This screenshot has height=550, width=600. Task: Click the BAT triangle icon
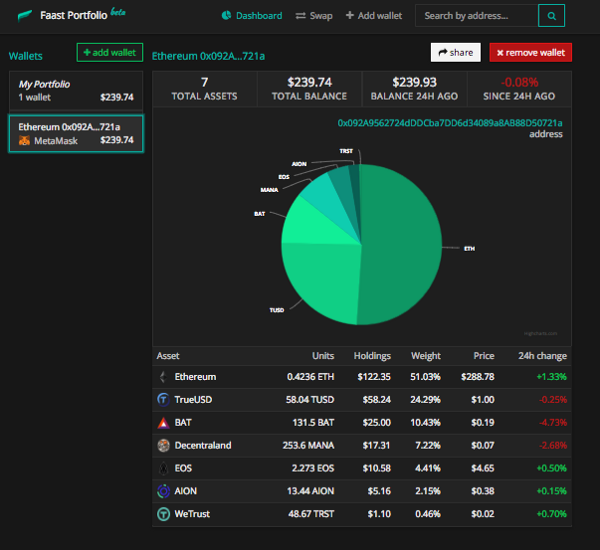click(163, 423)
